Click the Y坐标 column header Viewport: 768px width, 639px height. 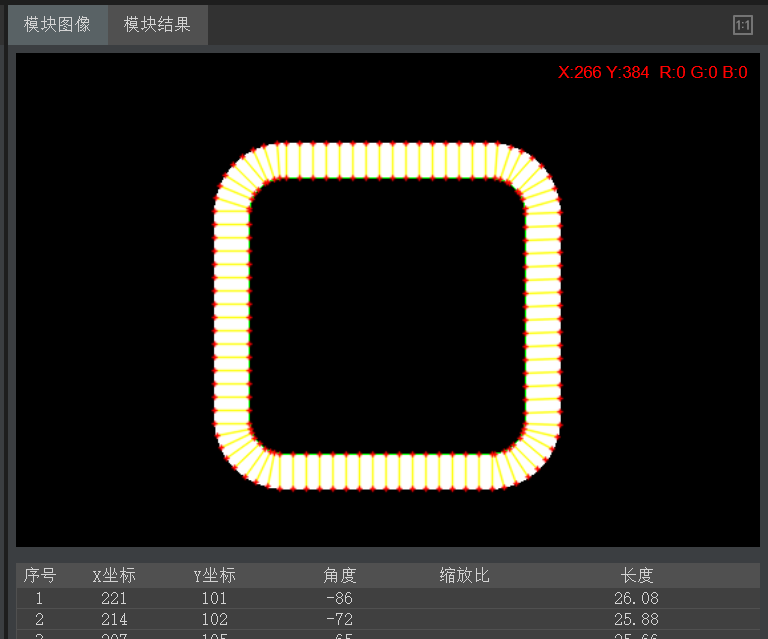point(215,575)
